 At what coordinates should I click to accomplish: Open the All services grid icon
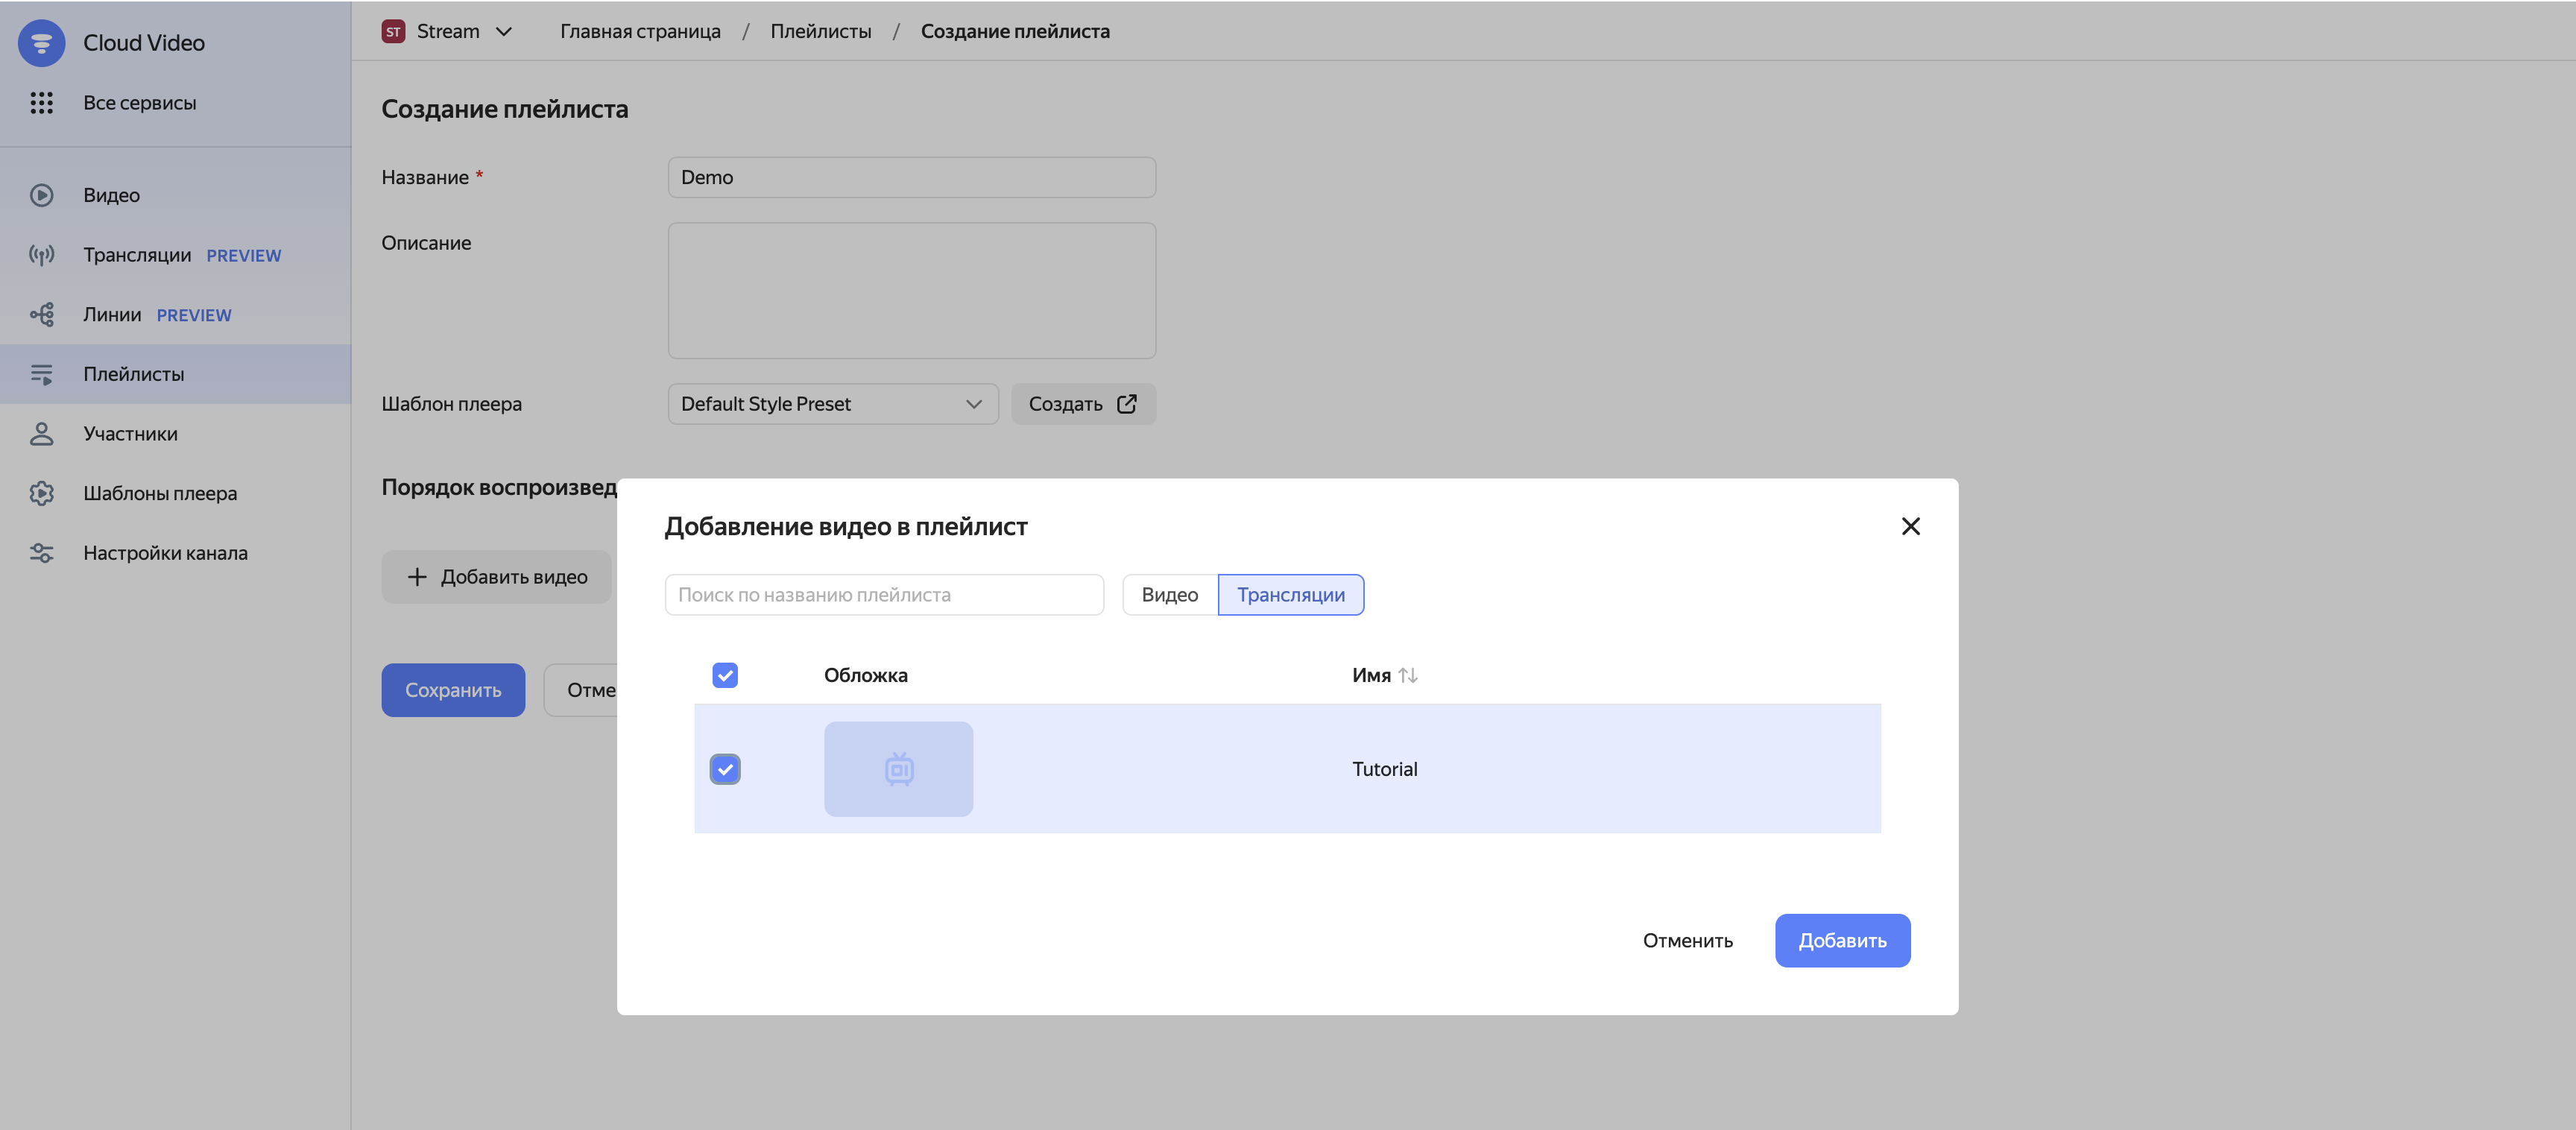click(x=41, y=103)
